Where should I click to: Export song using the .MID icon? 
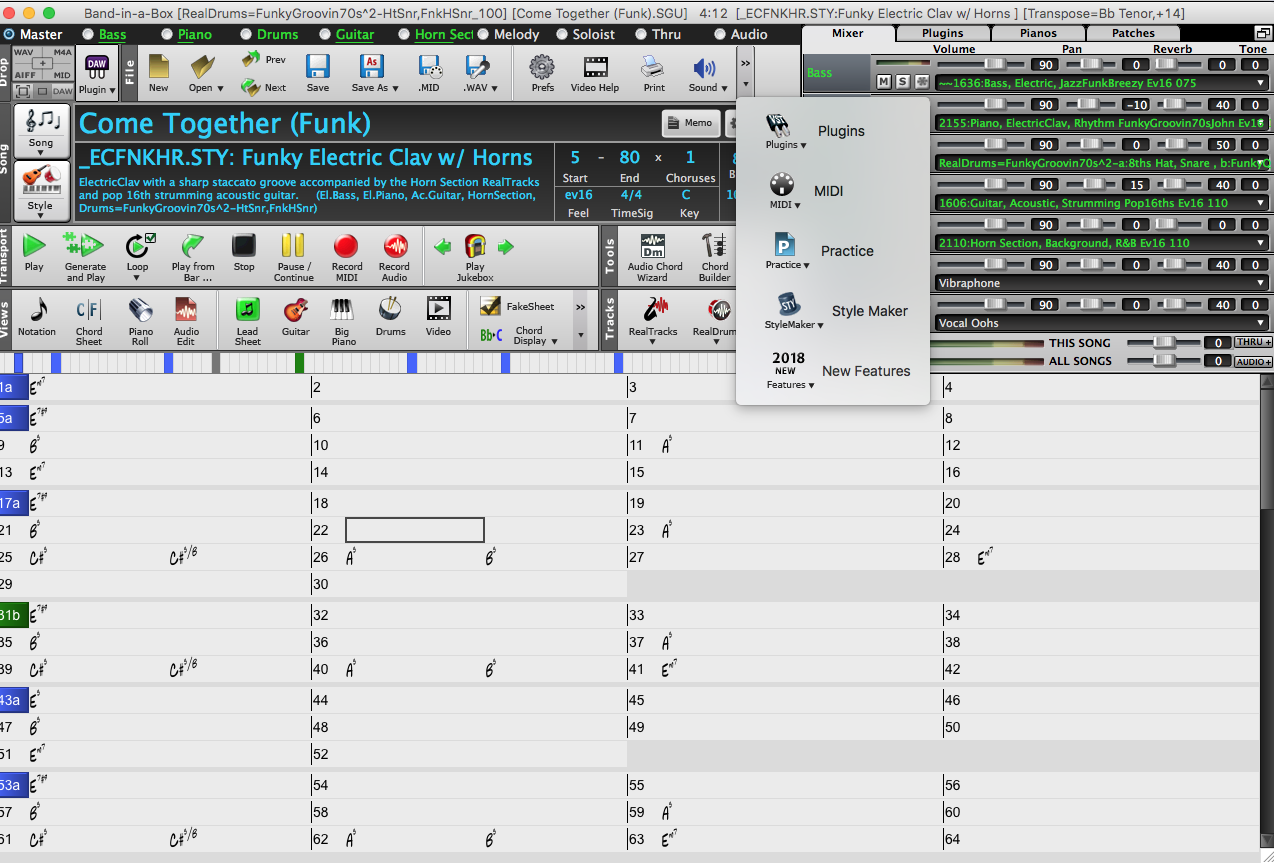pyautogui.click(x=430, y=72)
